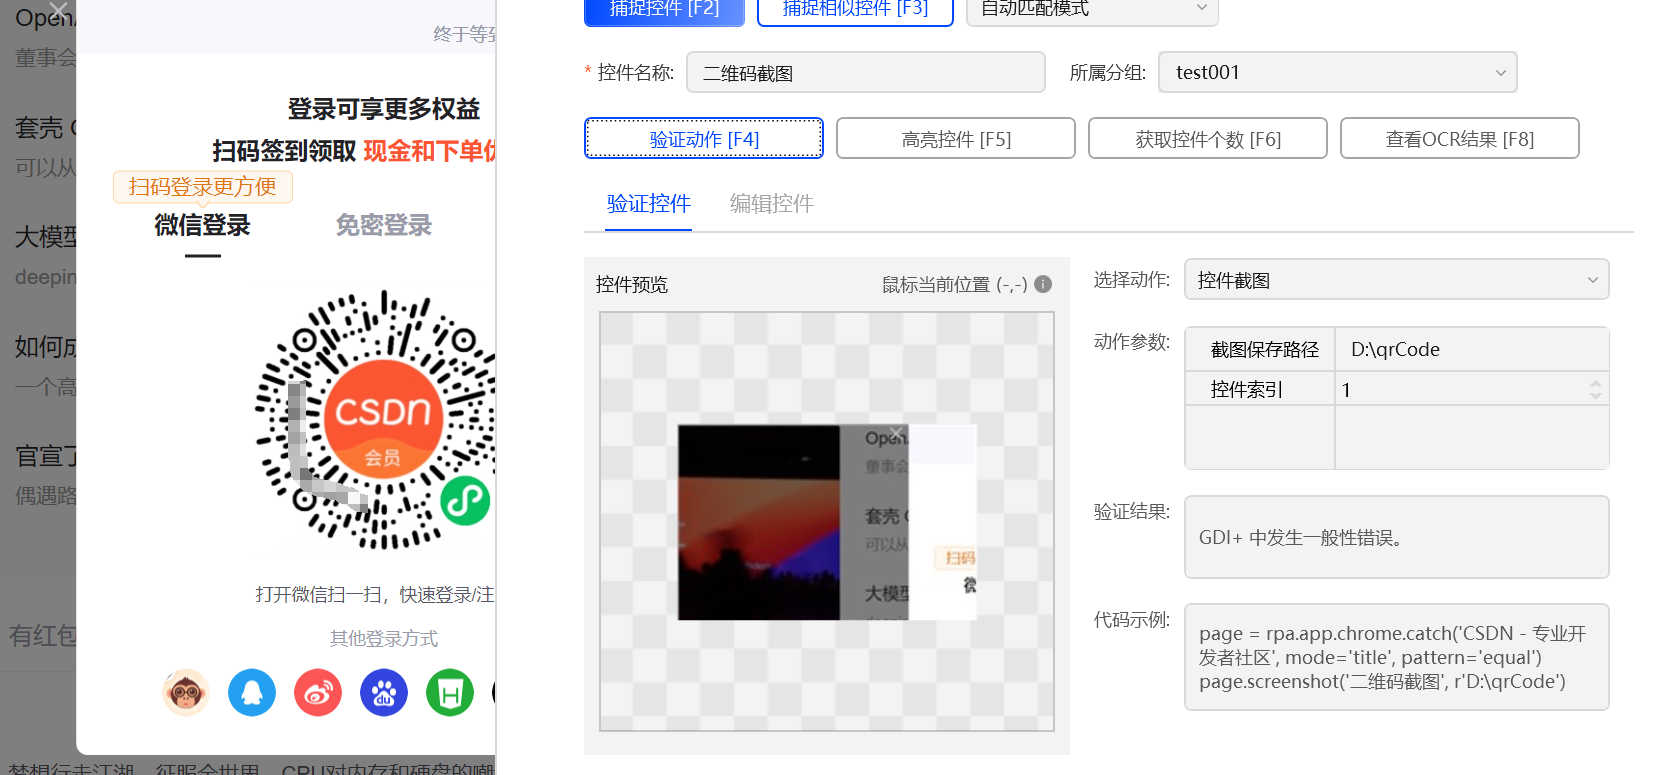Decrease 控件索引 with the down arrow

click(x=1596, y=396)
